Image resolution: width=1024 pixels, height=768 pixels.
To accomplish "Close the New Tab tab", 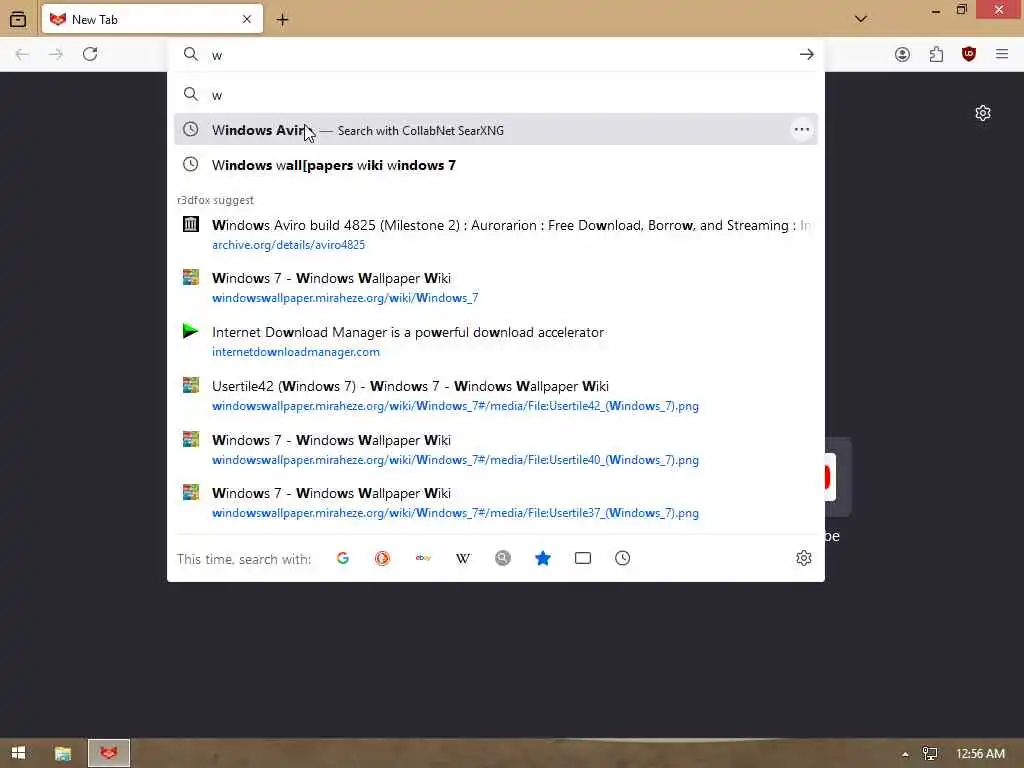I will (247, 20).
